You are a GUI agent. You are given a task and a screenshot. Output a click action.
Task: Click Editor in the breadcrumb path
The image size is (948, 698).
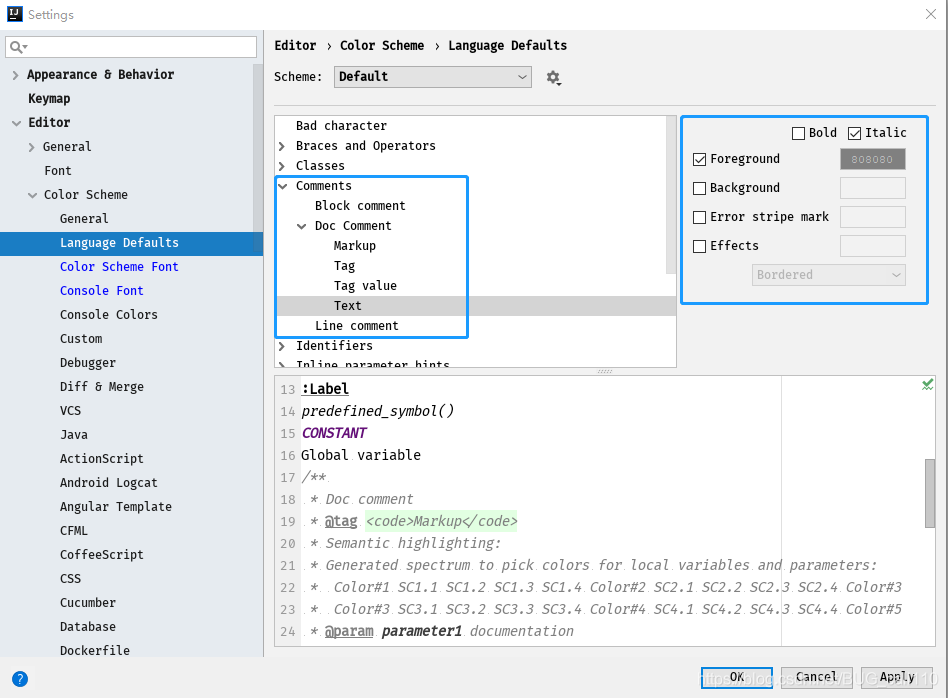(x=295, y=45)
